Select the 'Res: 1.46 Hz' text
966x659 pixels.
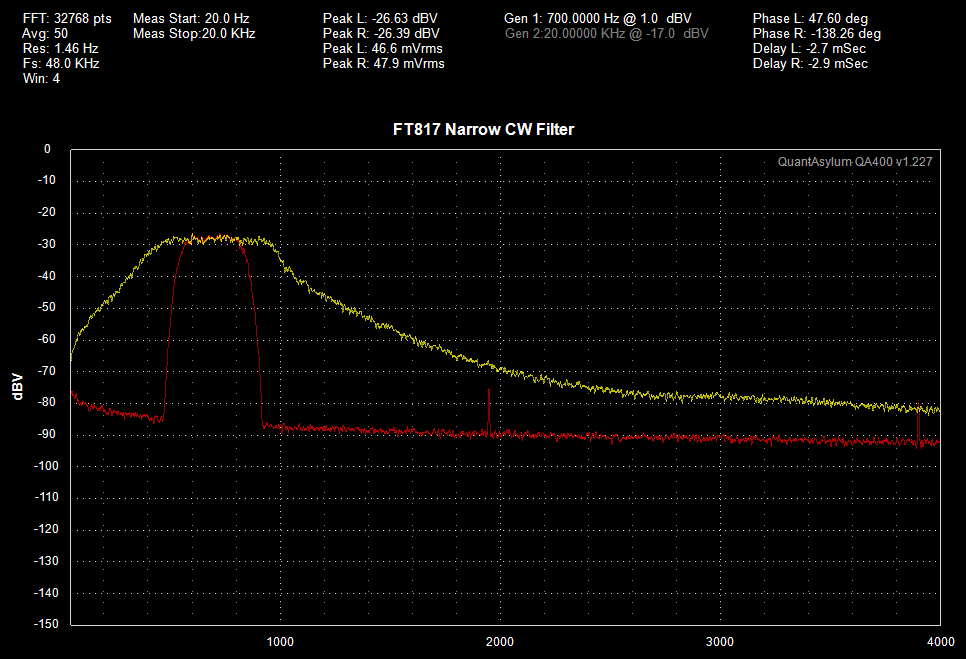tap(60, 48)
